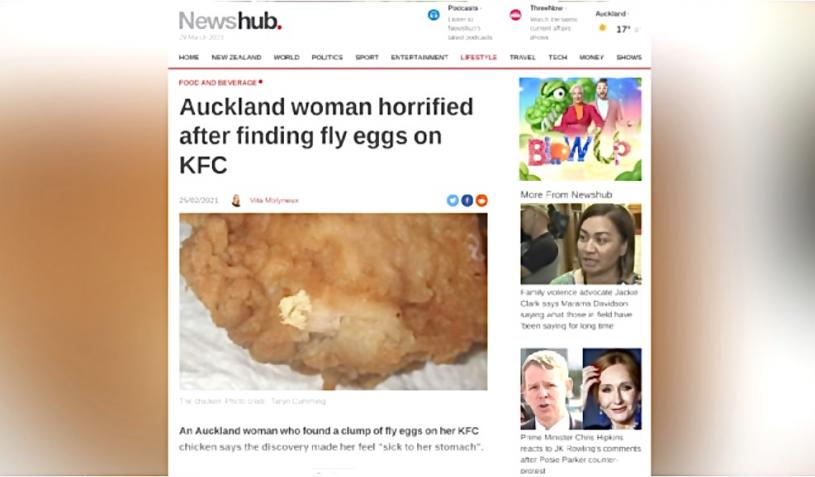Click the author's avatar photo
This screenshot has width=815, height=477.
point(236,201)
